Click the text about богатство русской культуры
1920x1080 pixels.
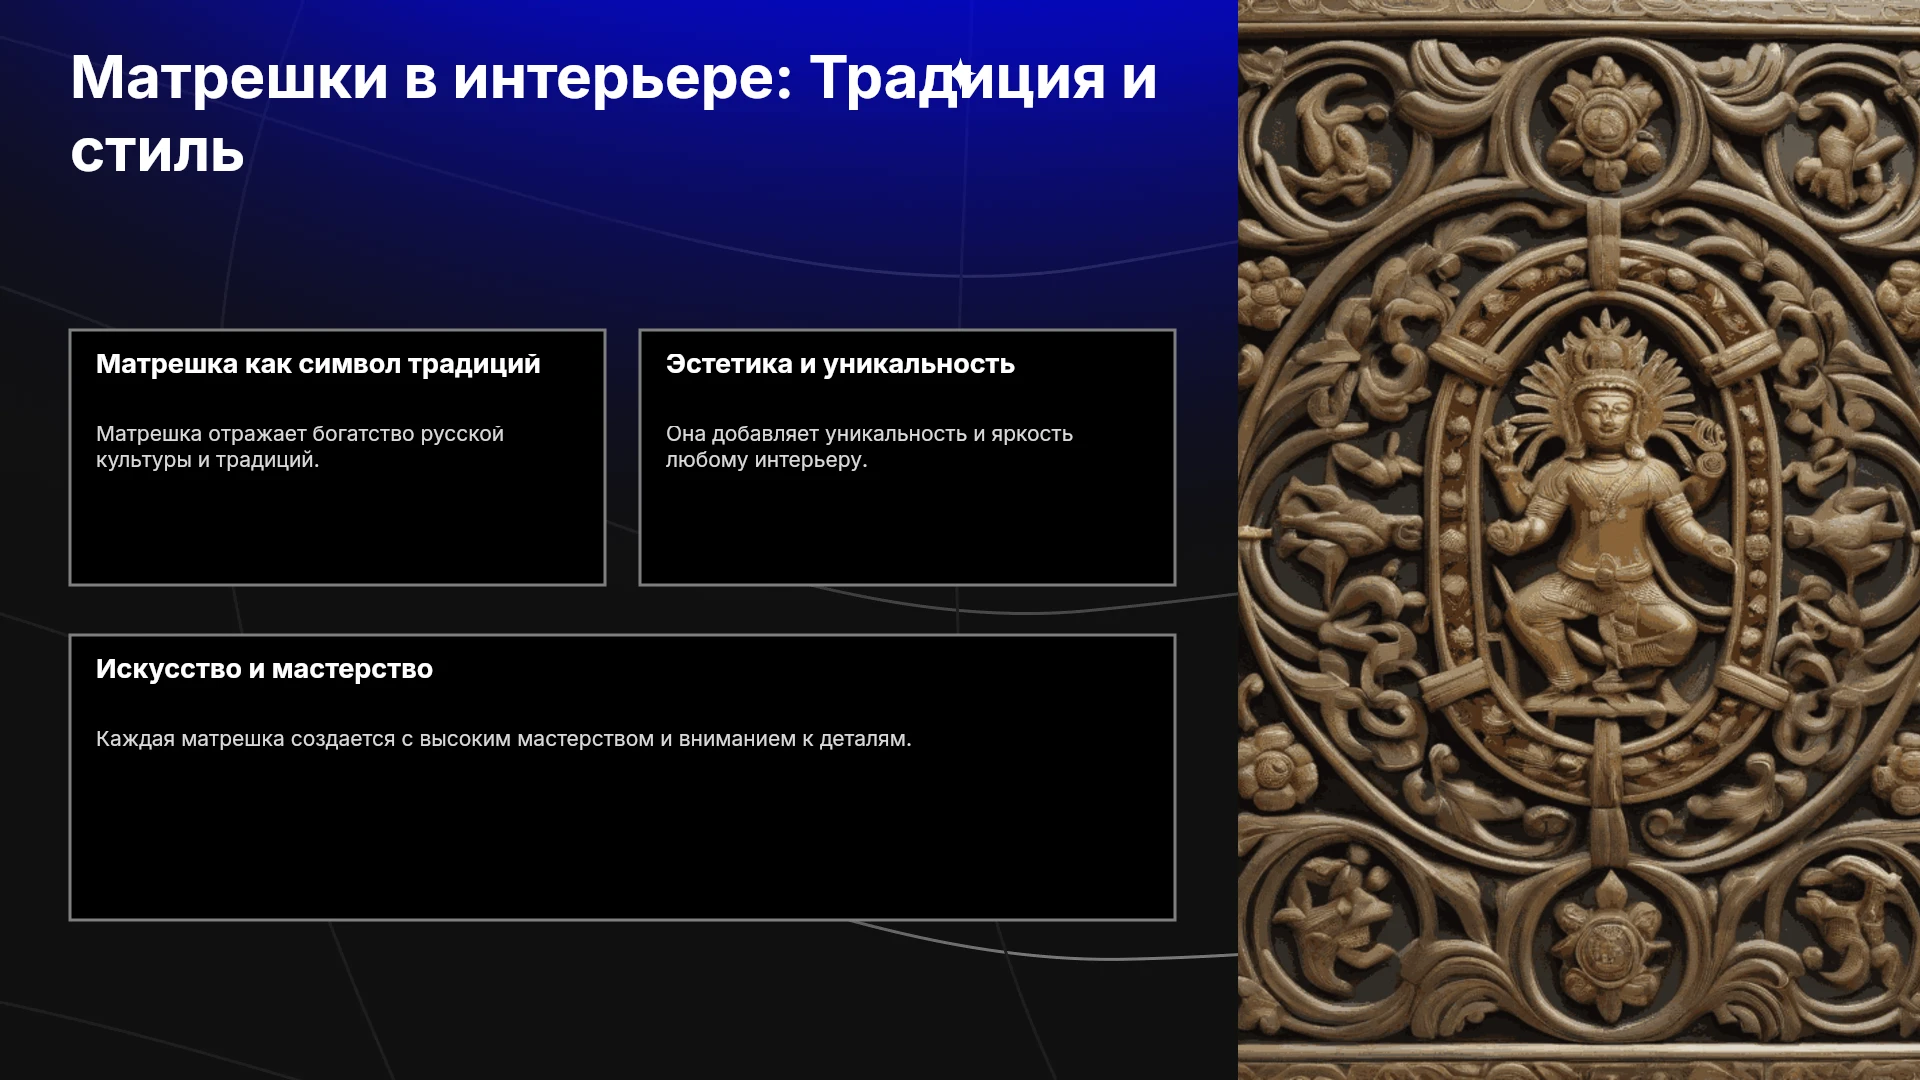coord(300,447)
